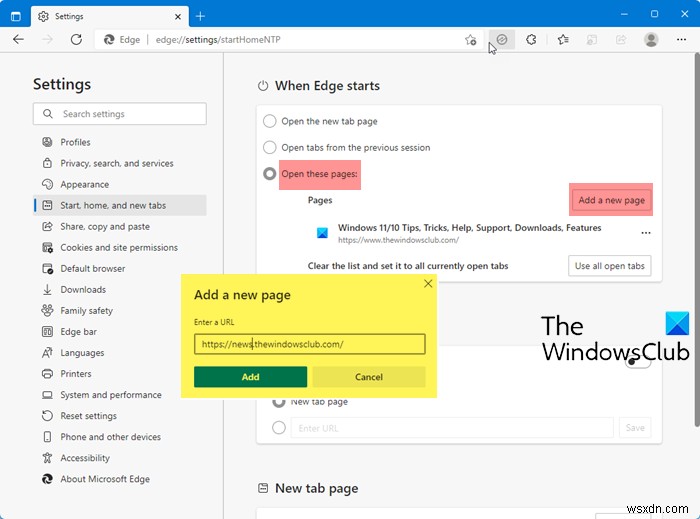Close the Settings tab
This screenshot has height=519, width=700.
coord(178,17)
